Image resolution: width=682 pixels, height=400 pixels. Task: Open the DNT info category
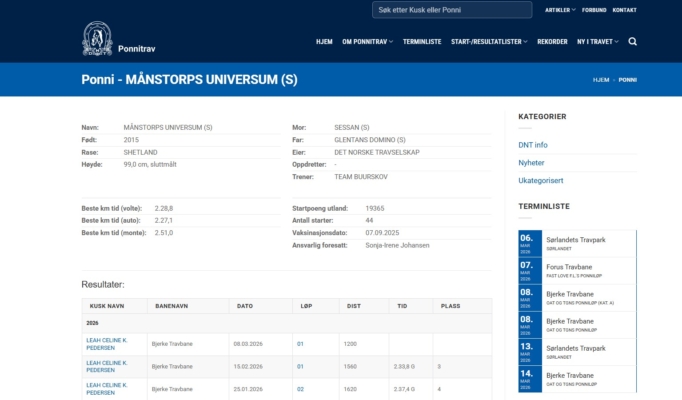[x=532, y=145]
